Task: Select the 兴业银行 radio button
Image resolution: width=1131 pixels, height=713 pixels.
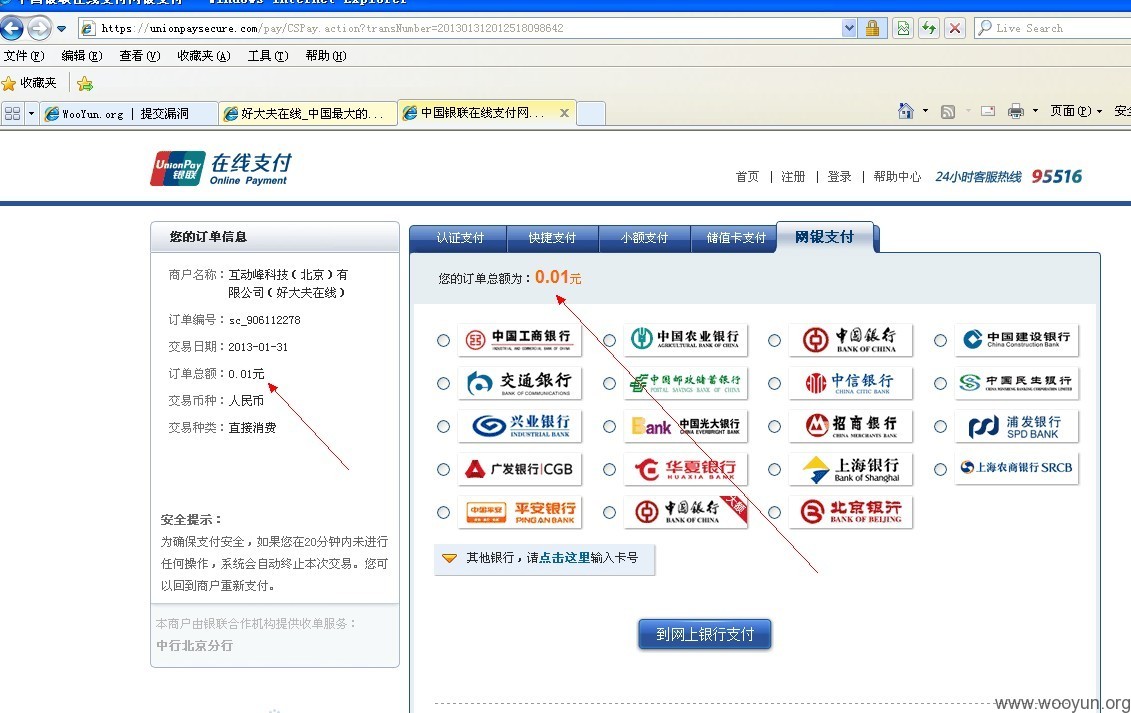Action: [444, 427]
